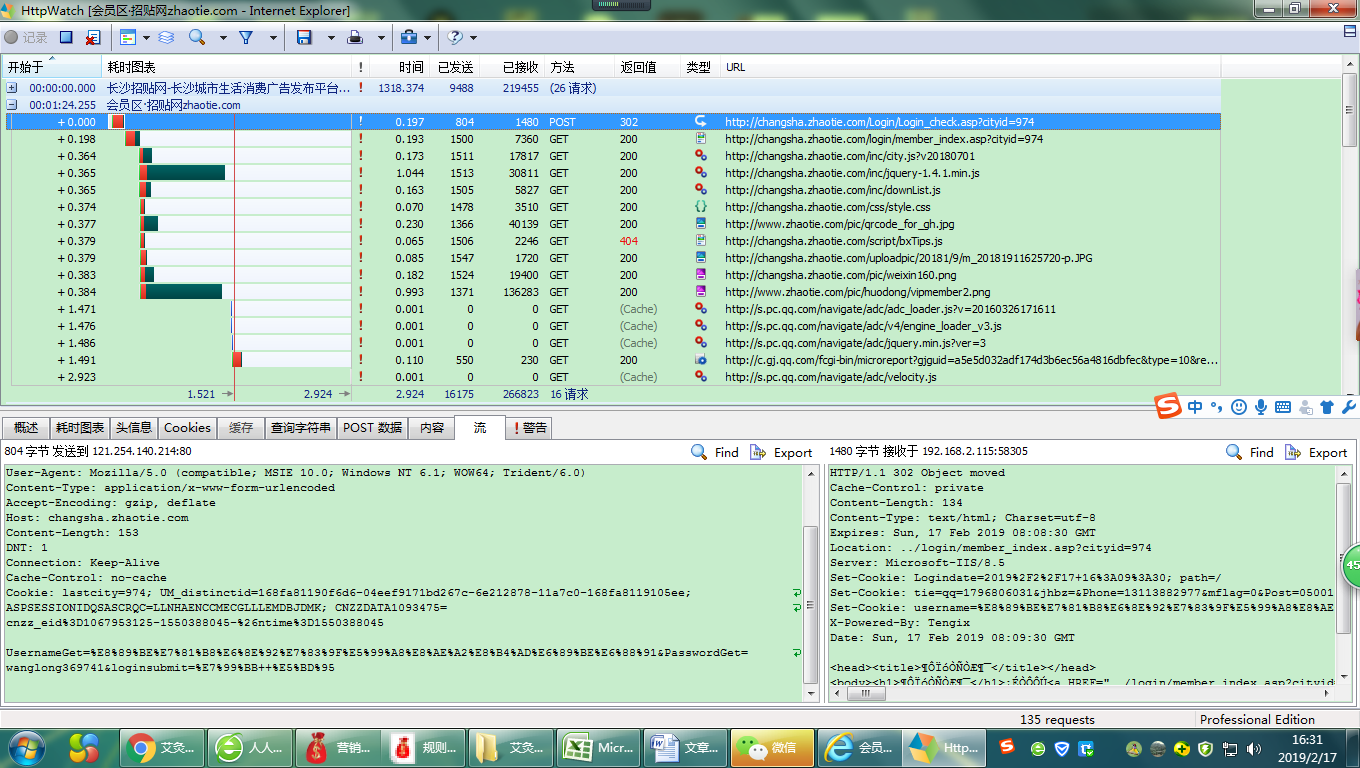Viewport: 1360px width, 768px height.
Task: Open the Help dropdown arrow
Action: pos(473,38)
